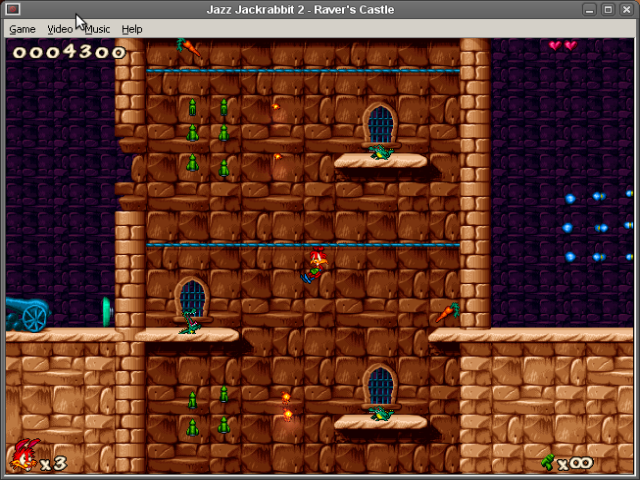
Task: Click the upper barred arched window
Action: coord(380,123)
